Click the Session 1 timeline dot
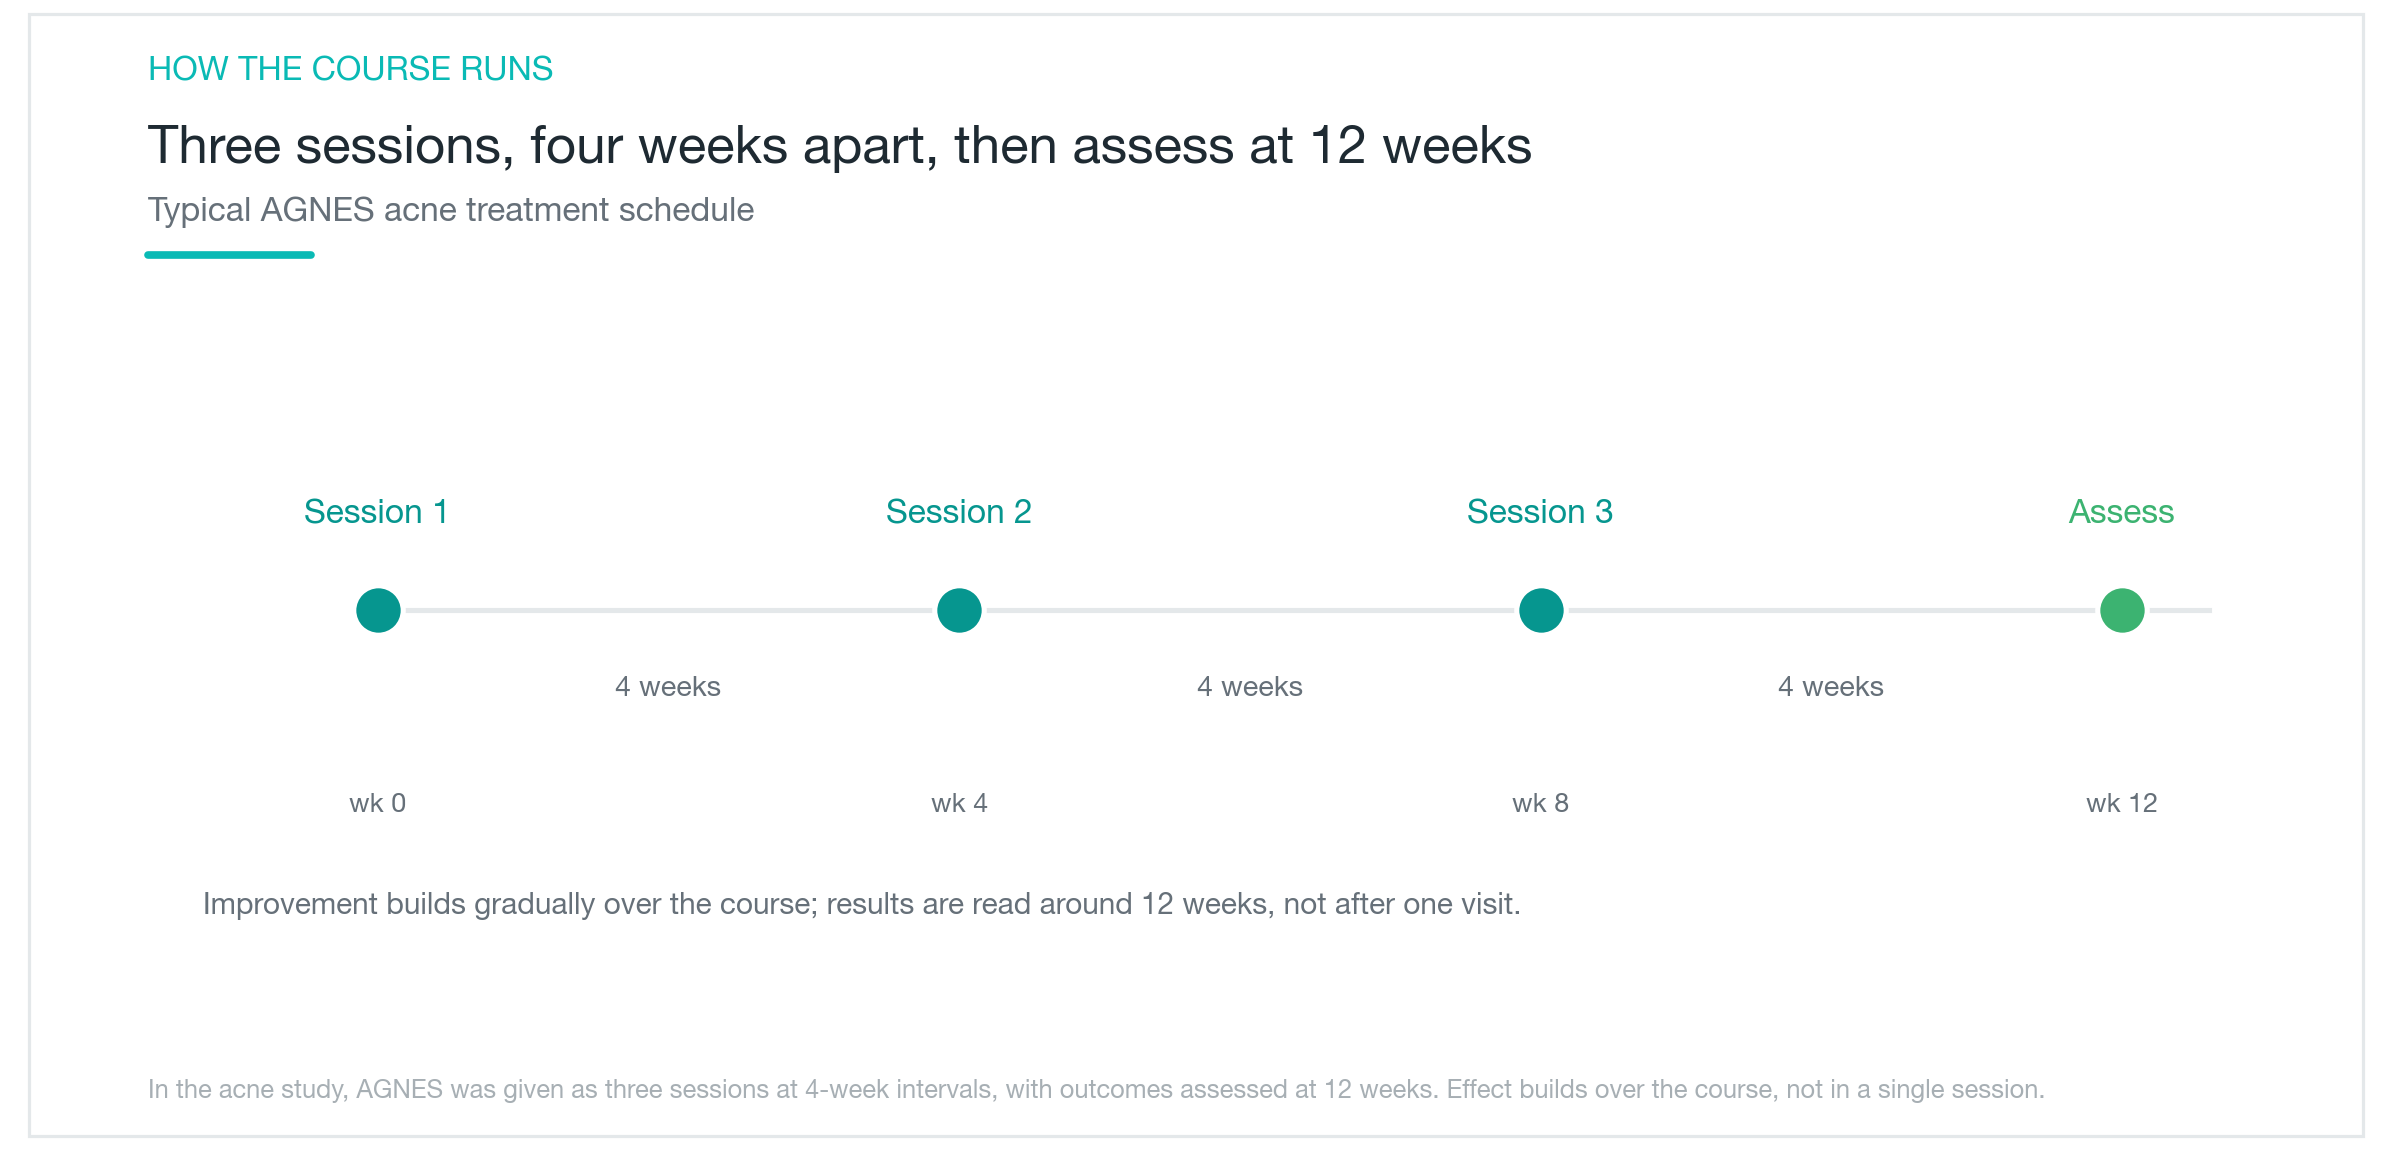The image size is (2392, 1150). (x=378, y=610)
